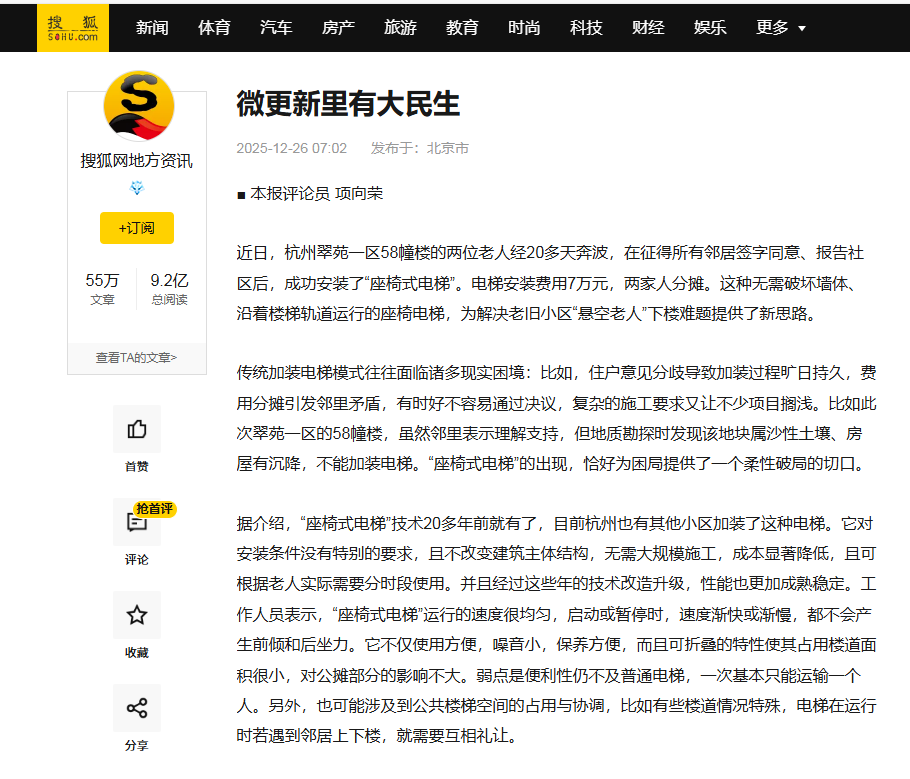Select 汽车 in the top navigation
The image size is (910, 779).
tap(276, 27)
